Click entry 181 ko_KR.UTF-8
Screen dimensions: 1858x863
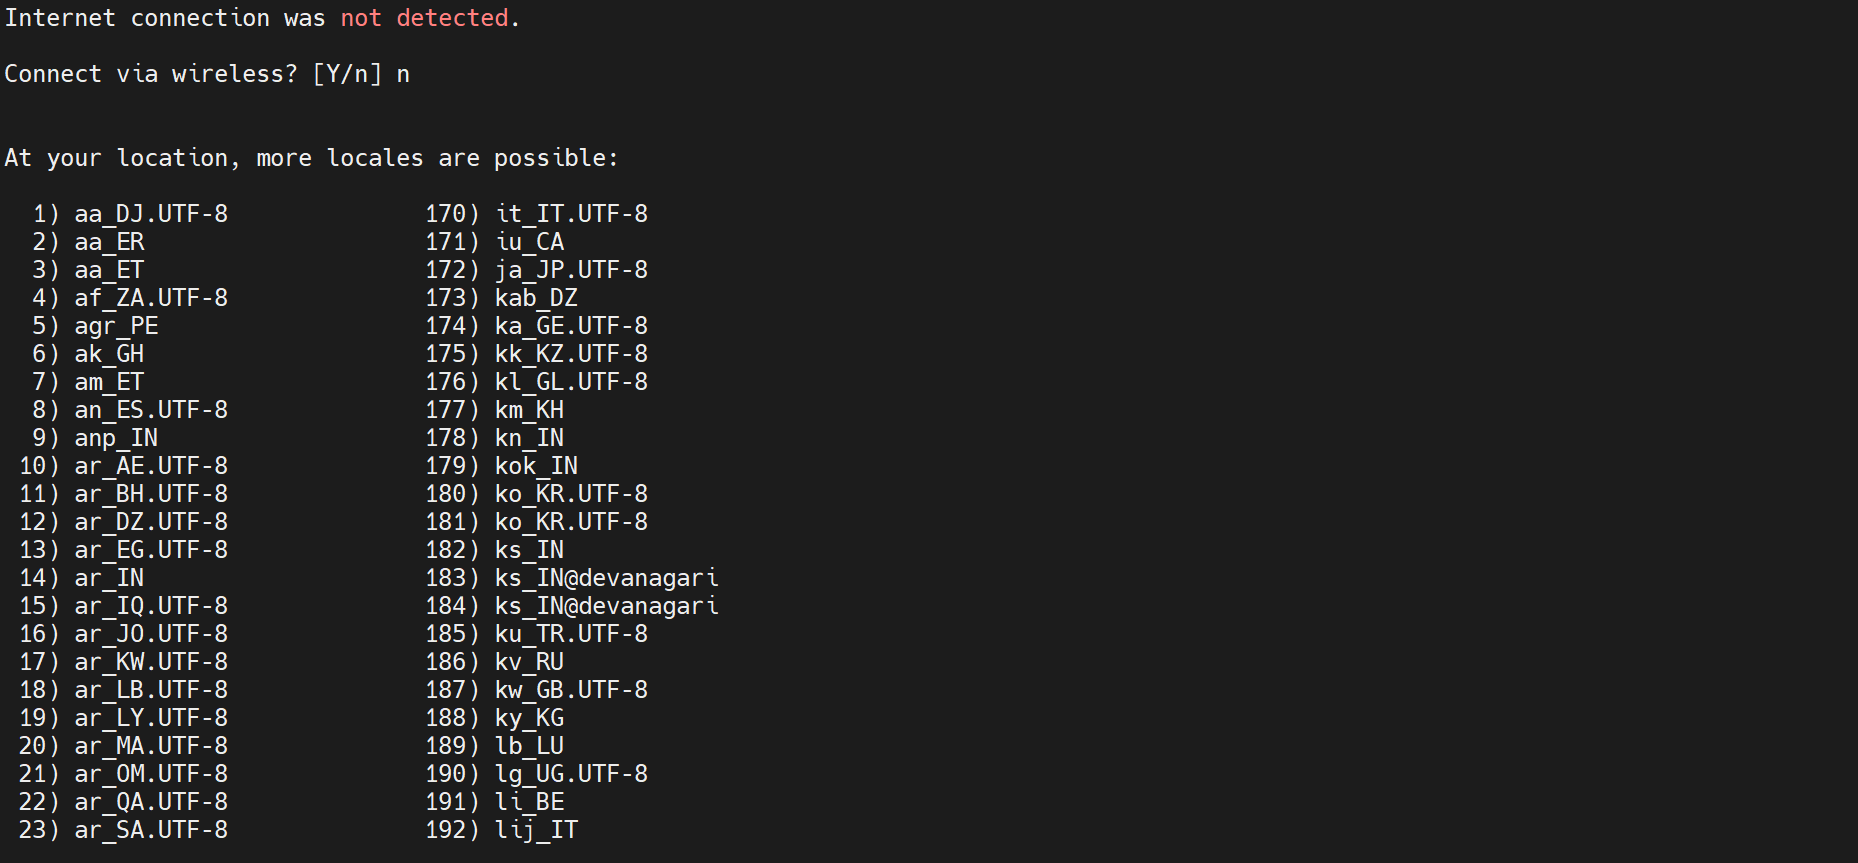click(571, 522)
